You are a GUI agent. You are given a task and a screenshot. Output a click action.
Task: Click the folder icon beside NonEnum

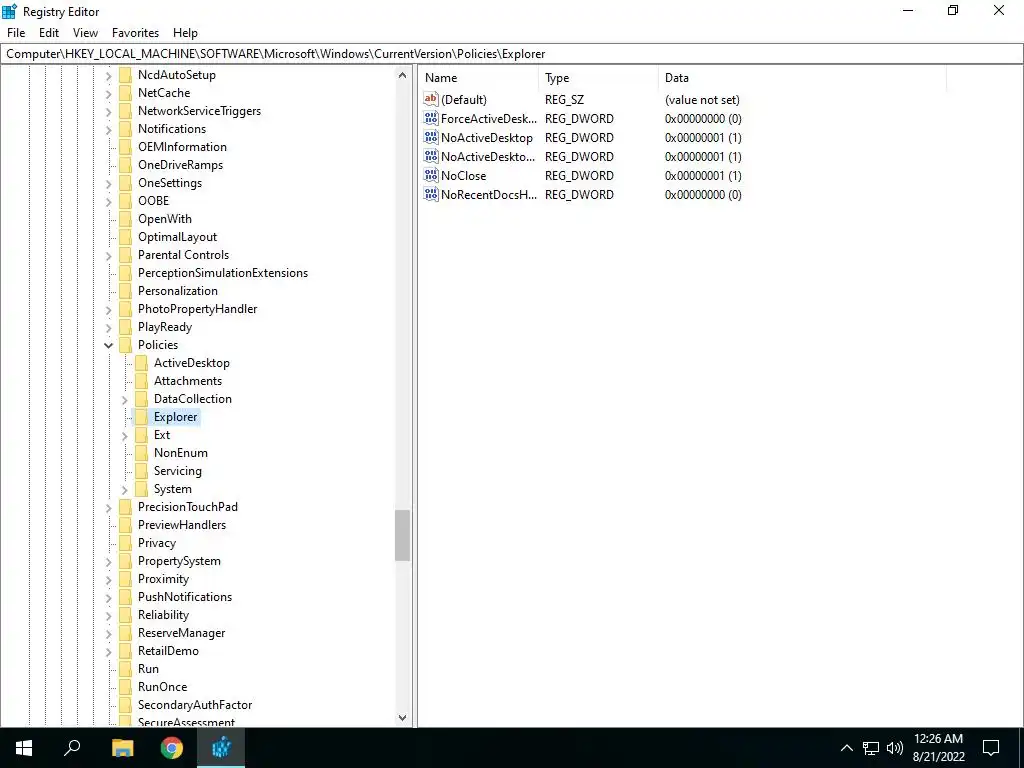[141, 453]
